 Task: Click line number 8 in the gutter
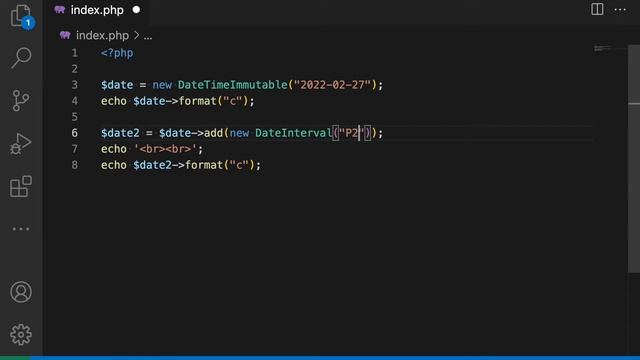coord(74,165)
